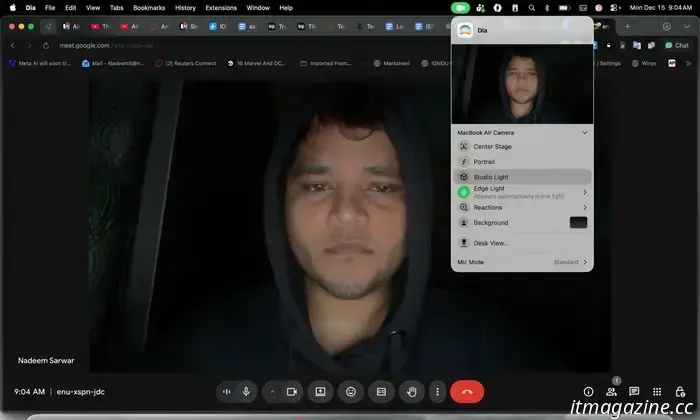Viewport: 700px width, 420px height.
Task: Open host controls lock icon
Action: point(680,392)
